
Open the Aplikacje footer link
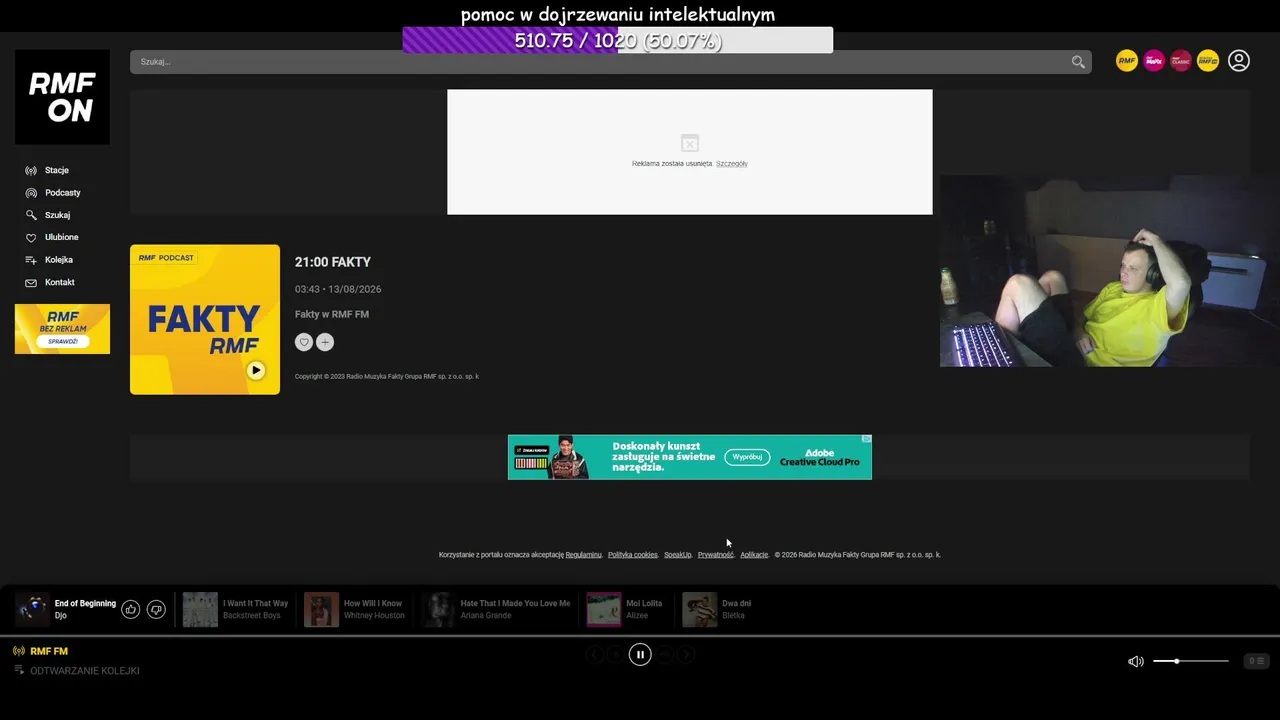point(754,555)
